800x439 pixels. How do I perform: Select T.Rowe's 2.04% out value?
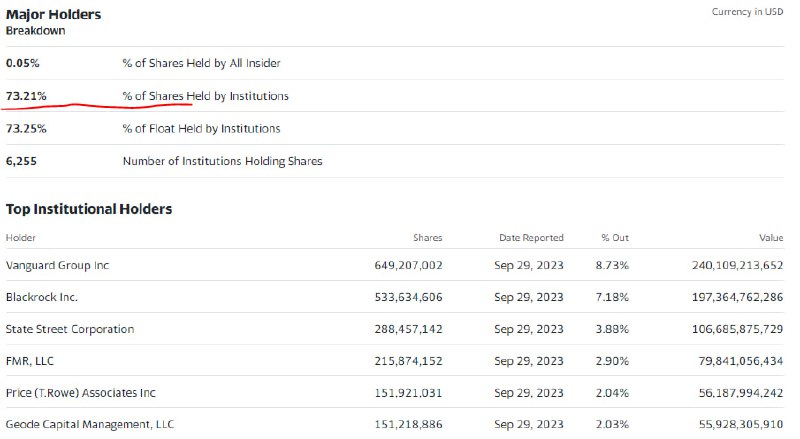[612, 393]
